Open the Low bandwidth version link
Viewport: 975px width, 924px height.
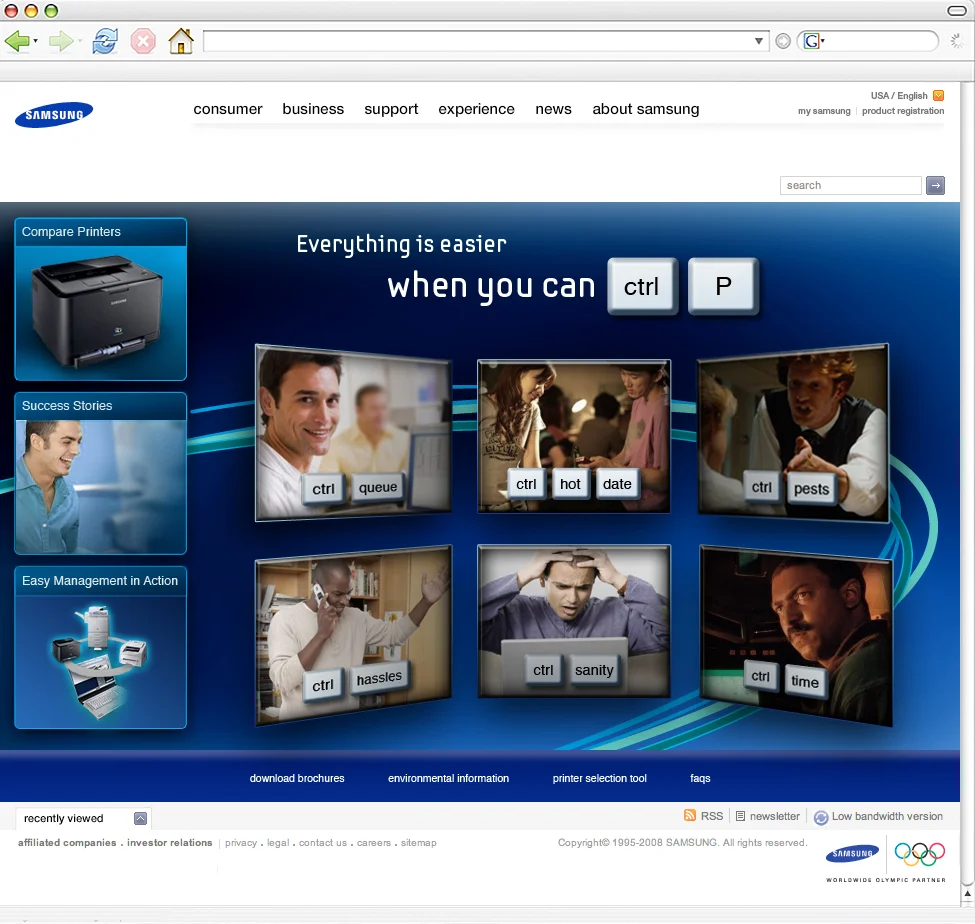[887, 816]
